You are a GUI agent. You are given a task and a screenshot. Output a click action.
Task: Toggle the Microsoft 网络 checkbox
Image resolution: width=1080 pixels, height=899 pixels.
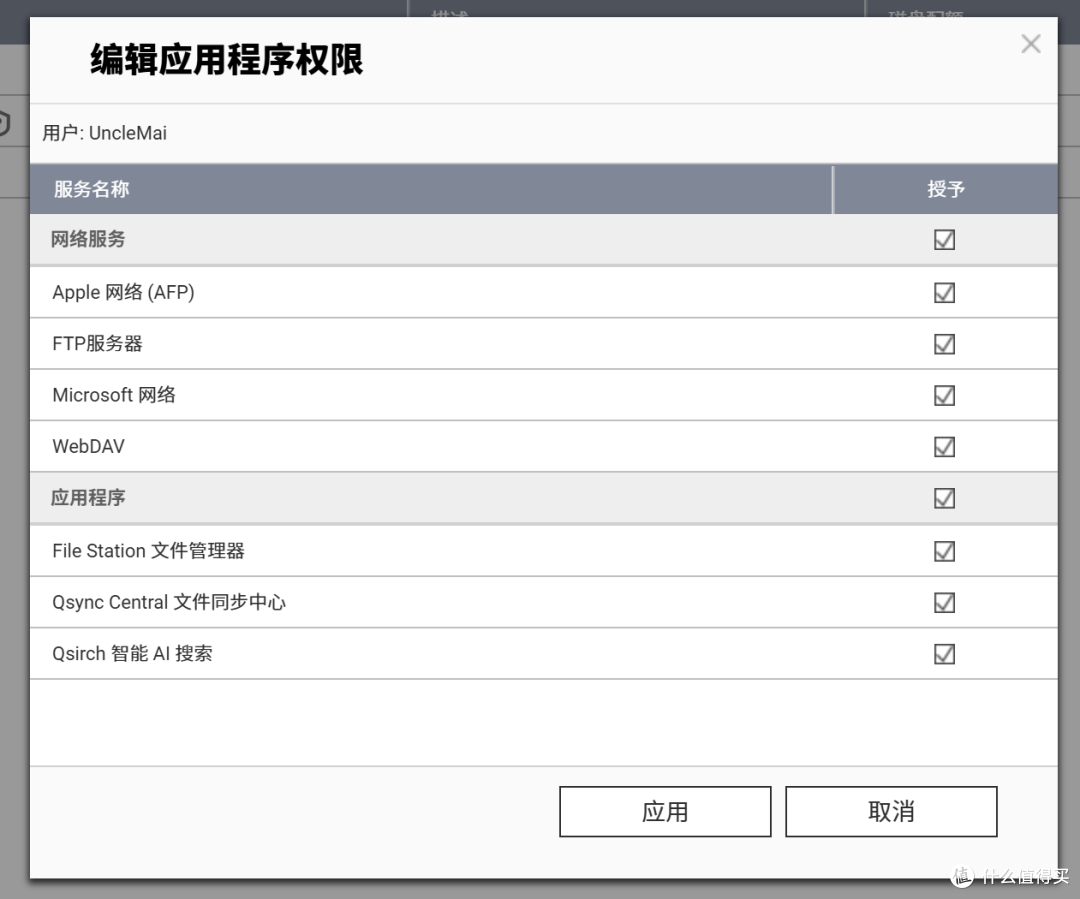[944, 395]
